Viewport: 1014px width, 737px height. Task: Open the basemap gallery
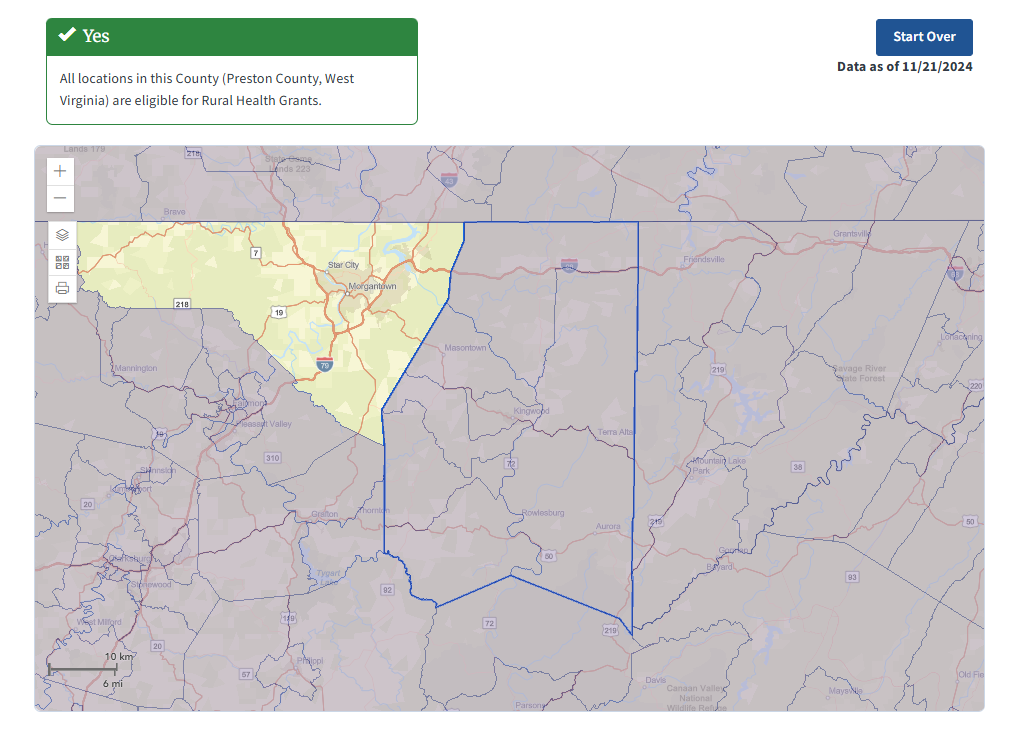pyautogui.click(x=62, y=262)
